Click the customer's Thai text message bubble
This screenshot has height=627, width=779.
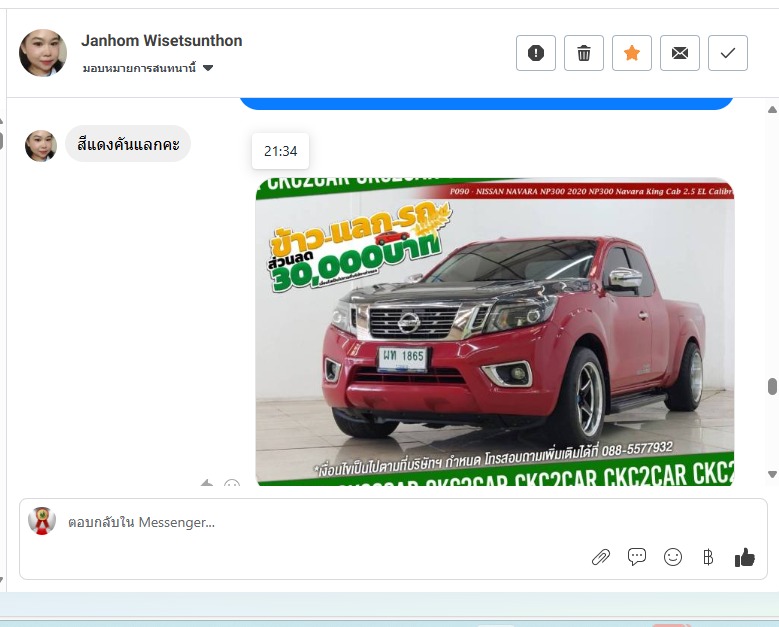[x=128, y=144]
